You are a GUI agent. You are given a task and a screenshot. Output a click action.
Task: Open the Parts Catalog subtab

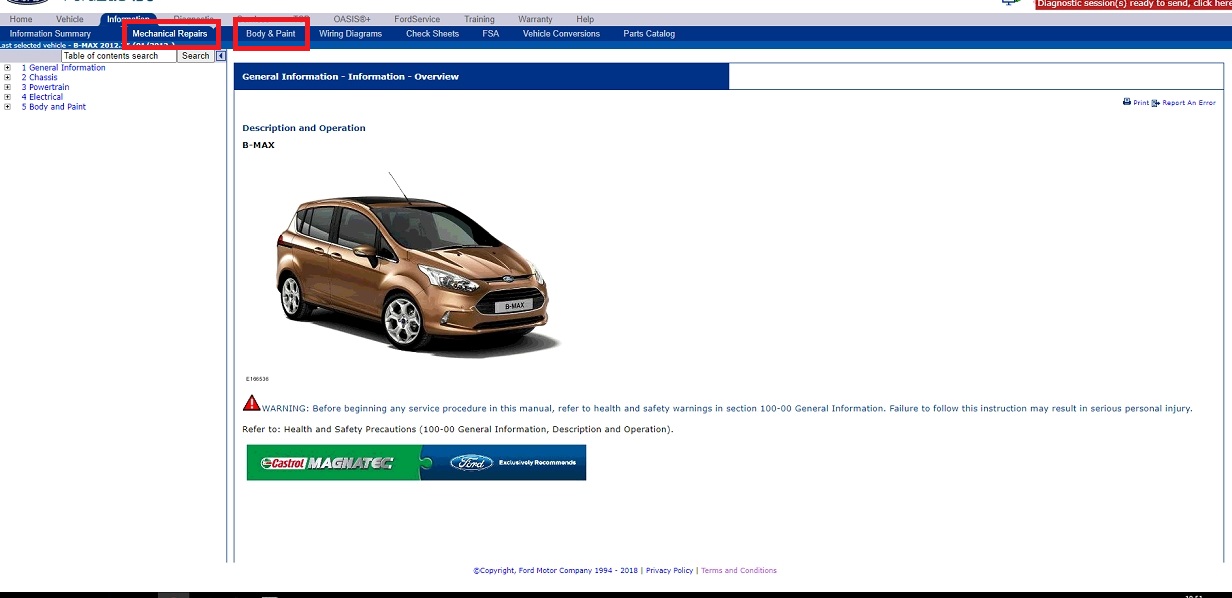point(649,34)
